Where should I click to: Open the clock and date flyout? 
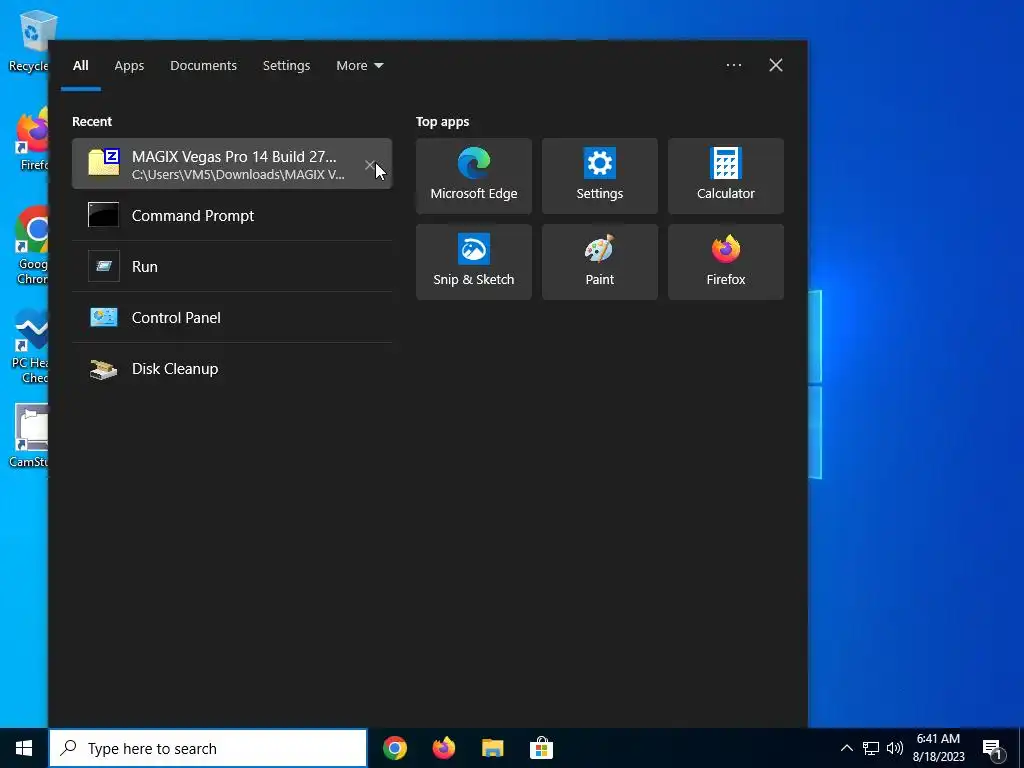938,748
